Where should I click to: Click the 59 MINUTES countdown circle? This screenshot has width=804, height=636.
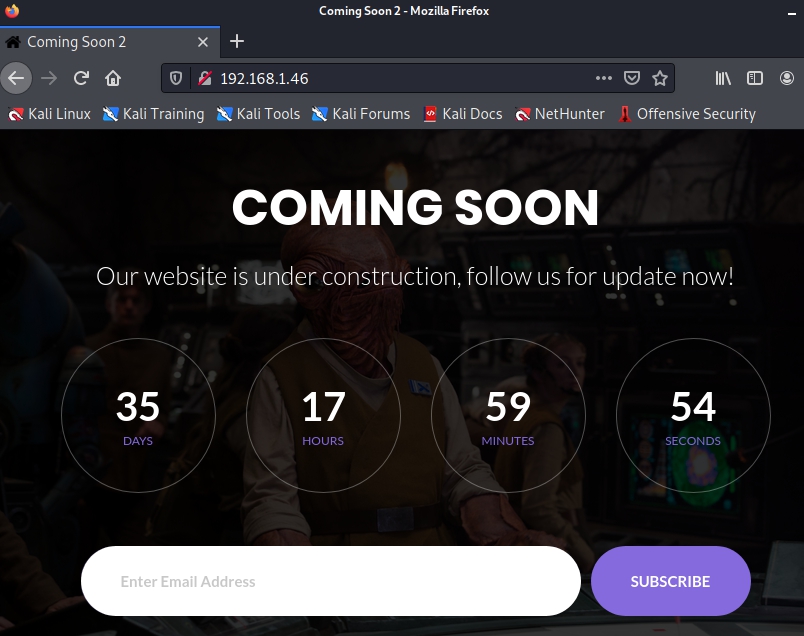tap(508, 415)
